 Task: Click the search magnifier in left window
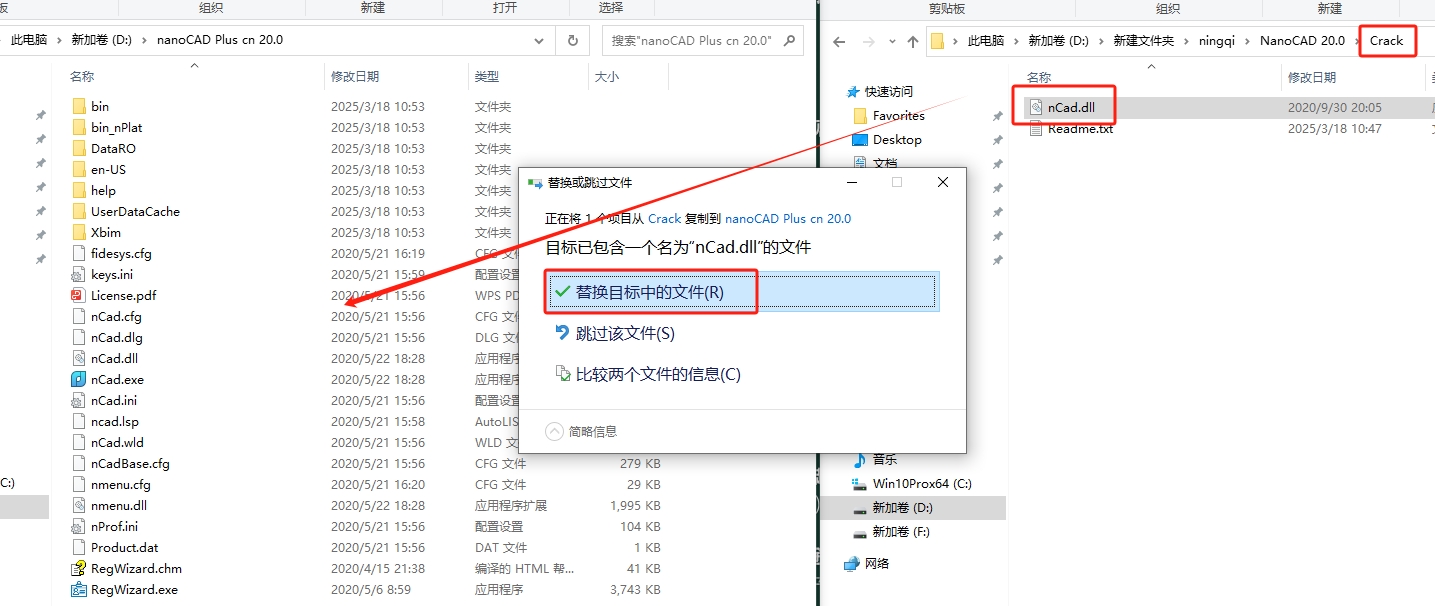788,40
